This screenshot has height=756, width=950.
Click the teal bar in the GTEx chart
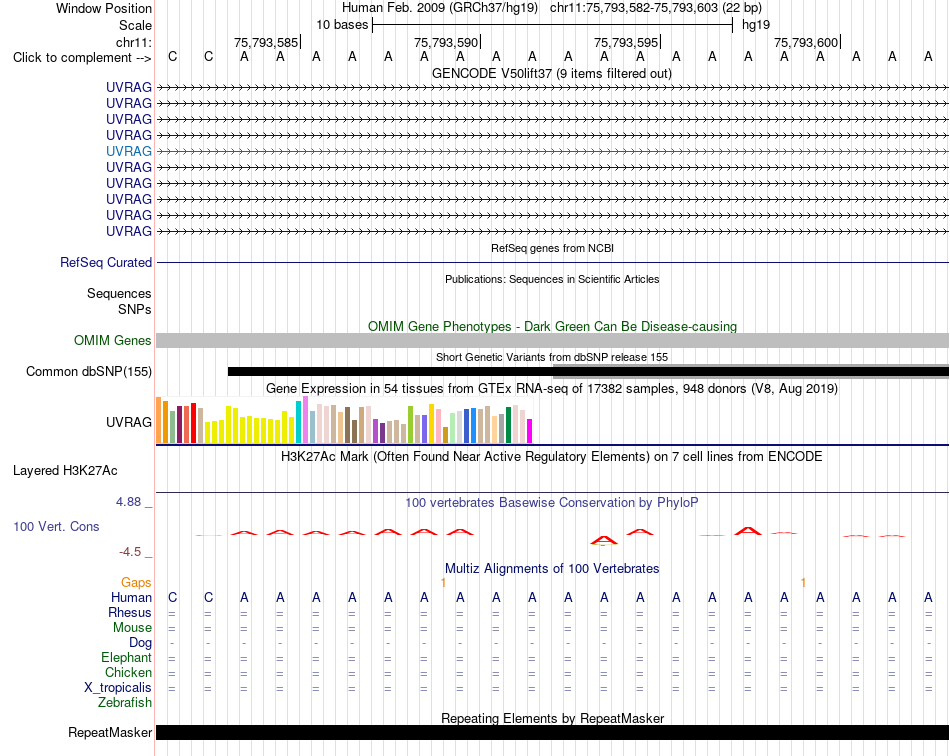[x=298, y=422]
